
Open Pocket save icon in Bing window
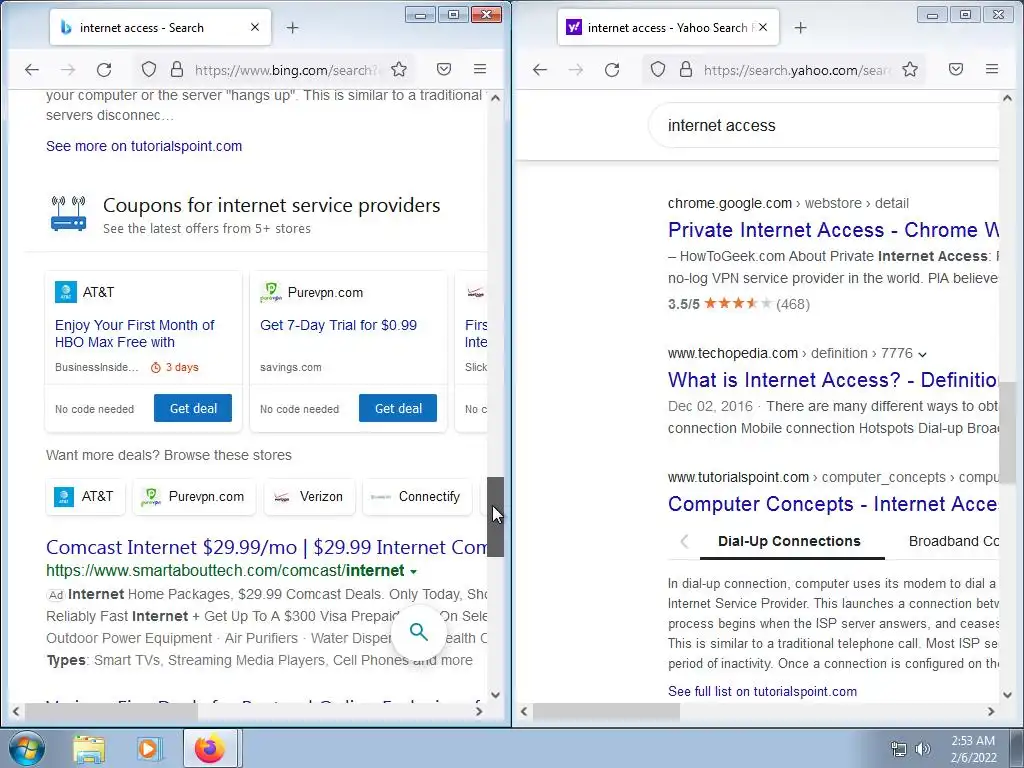444,69
